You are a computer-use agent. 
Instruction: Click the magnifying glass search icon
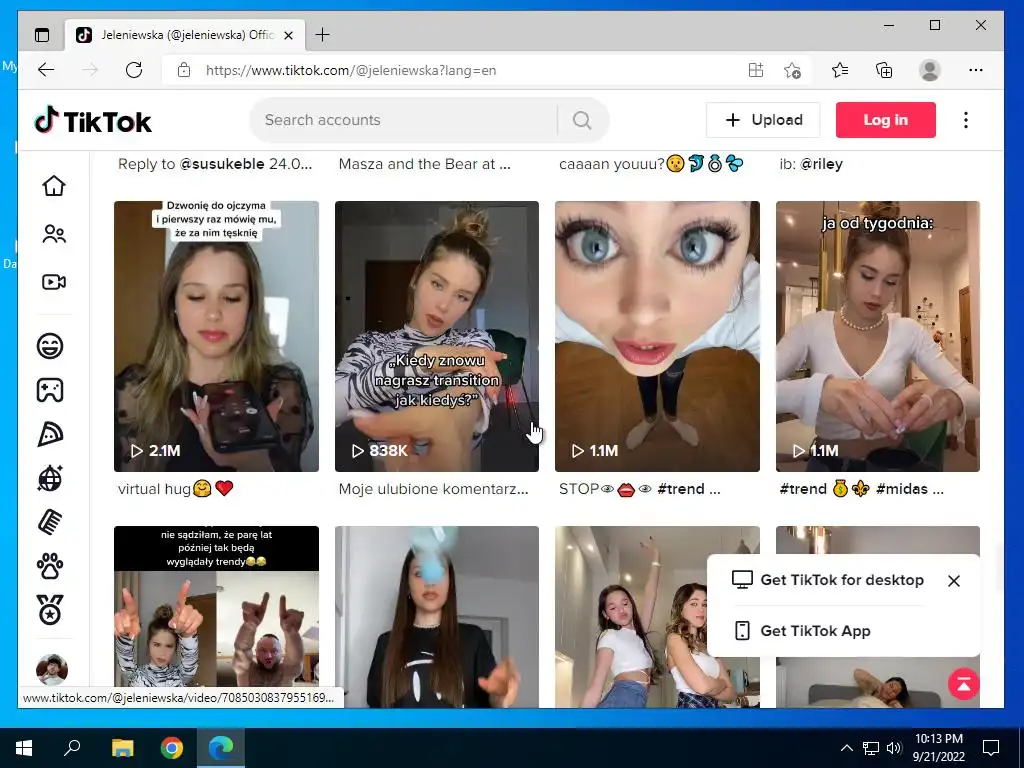(x=582, y=120)
